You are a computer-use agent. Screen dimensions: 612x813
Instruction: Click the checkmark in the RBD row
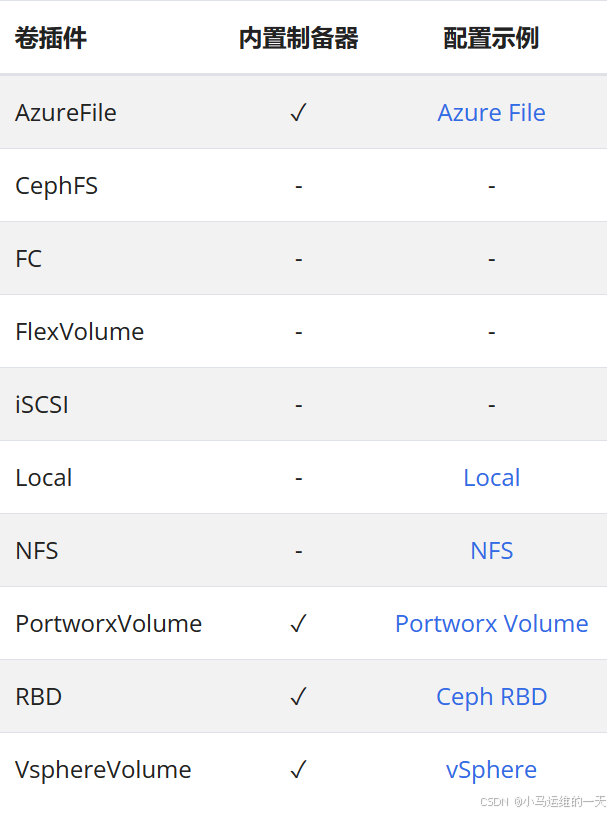298,696
